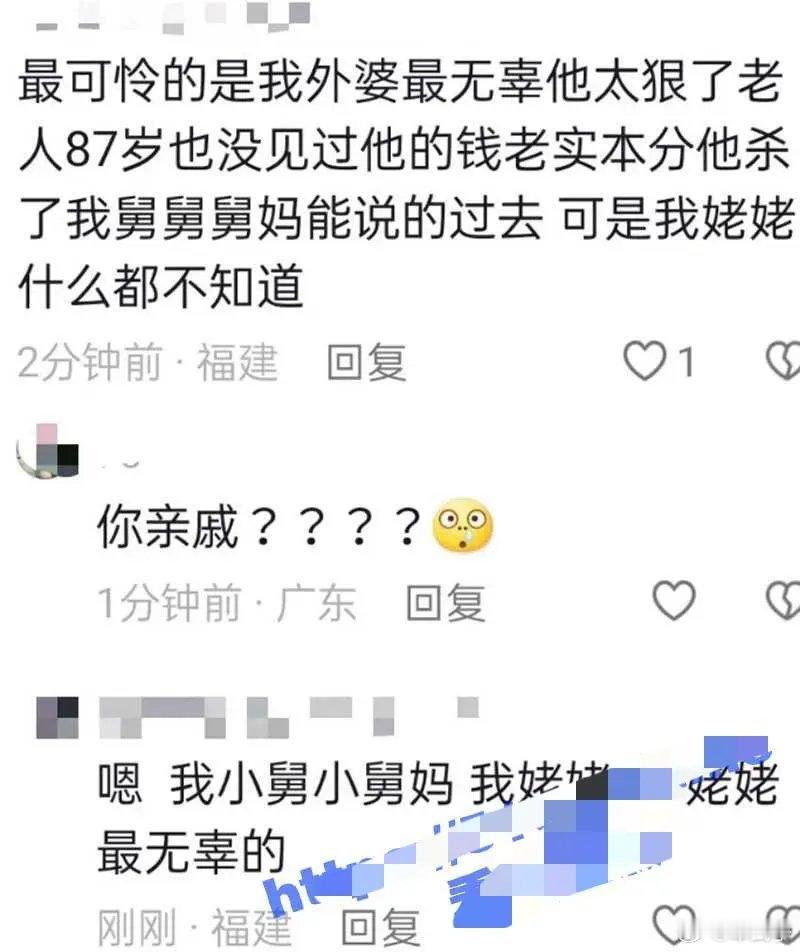Screen dimensions: 800x952
Task: Tap the 2分钟前 · 福建 timestamp
Action: tap(148, 362)
